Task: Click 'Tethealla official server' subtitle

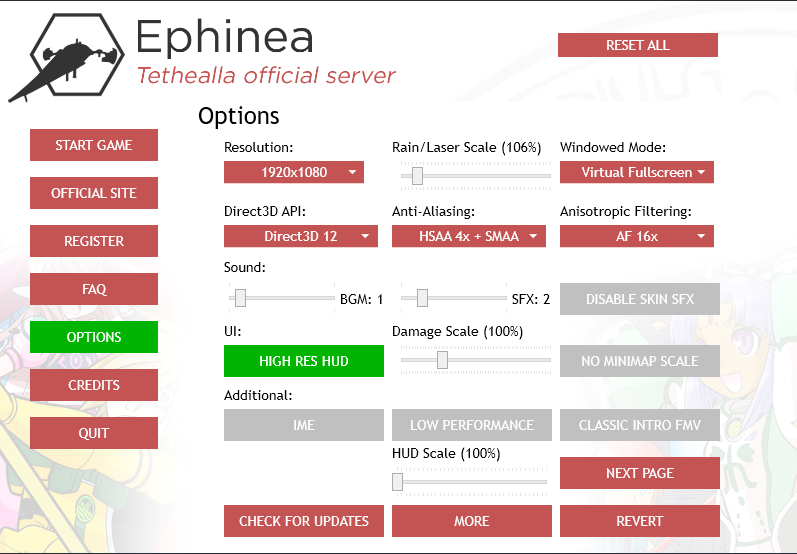Action: click(266, 76)
